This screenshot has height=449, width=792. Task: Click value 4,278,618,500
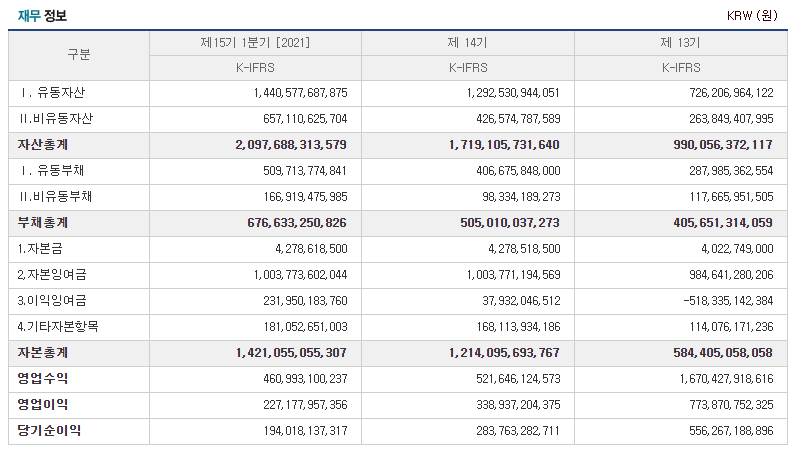pos(312,249)
